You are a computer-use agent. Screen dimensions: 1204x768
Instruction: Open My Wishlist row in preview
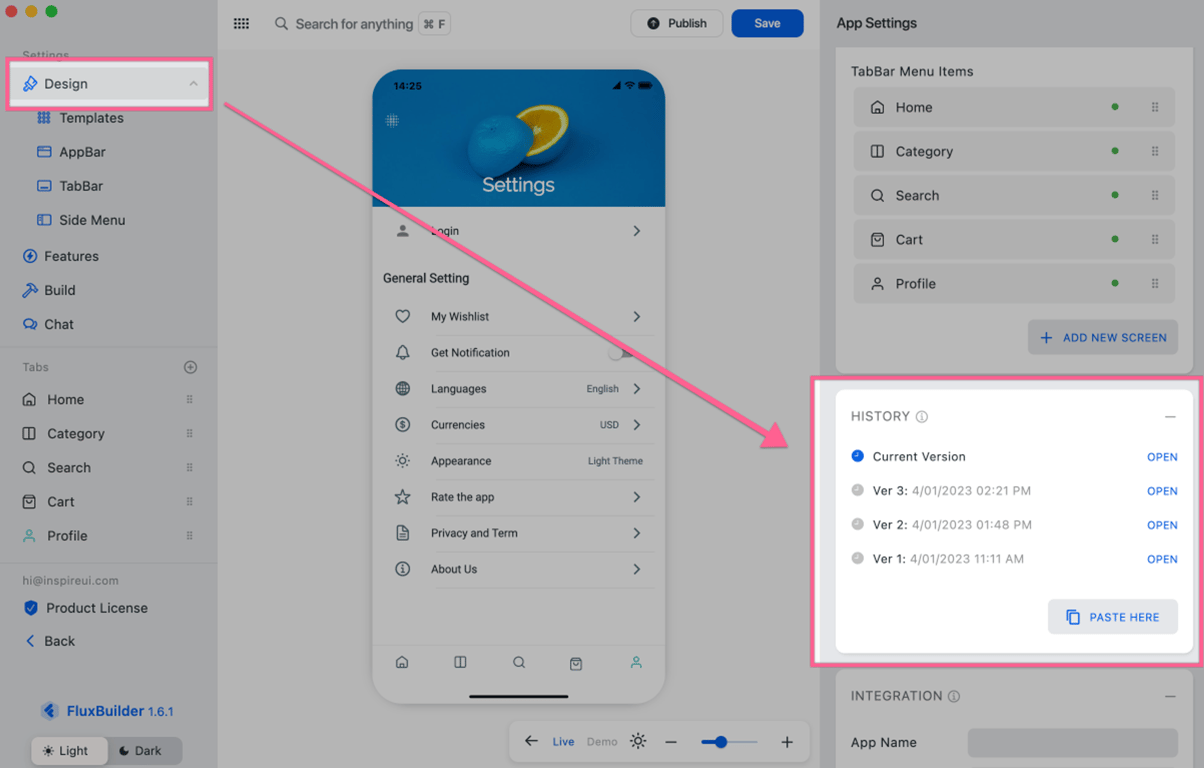[x=518, y=316]
